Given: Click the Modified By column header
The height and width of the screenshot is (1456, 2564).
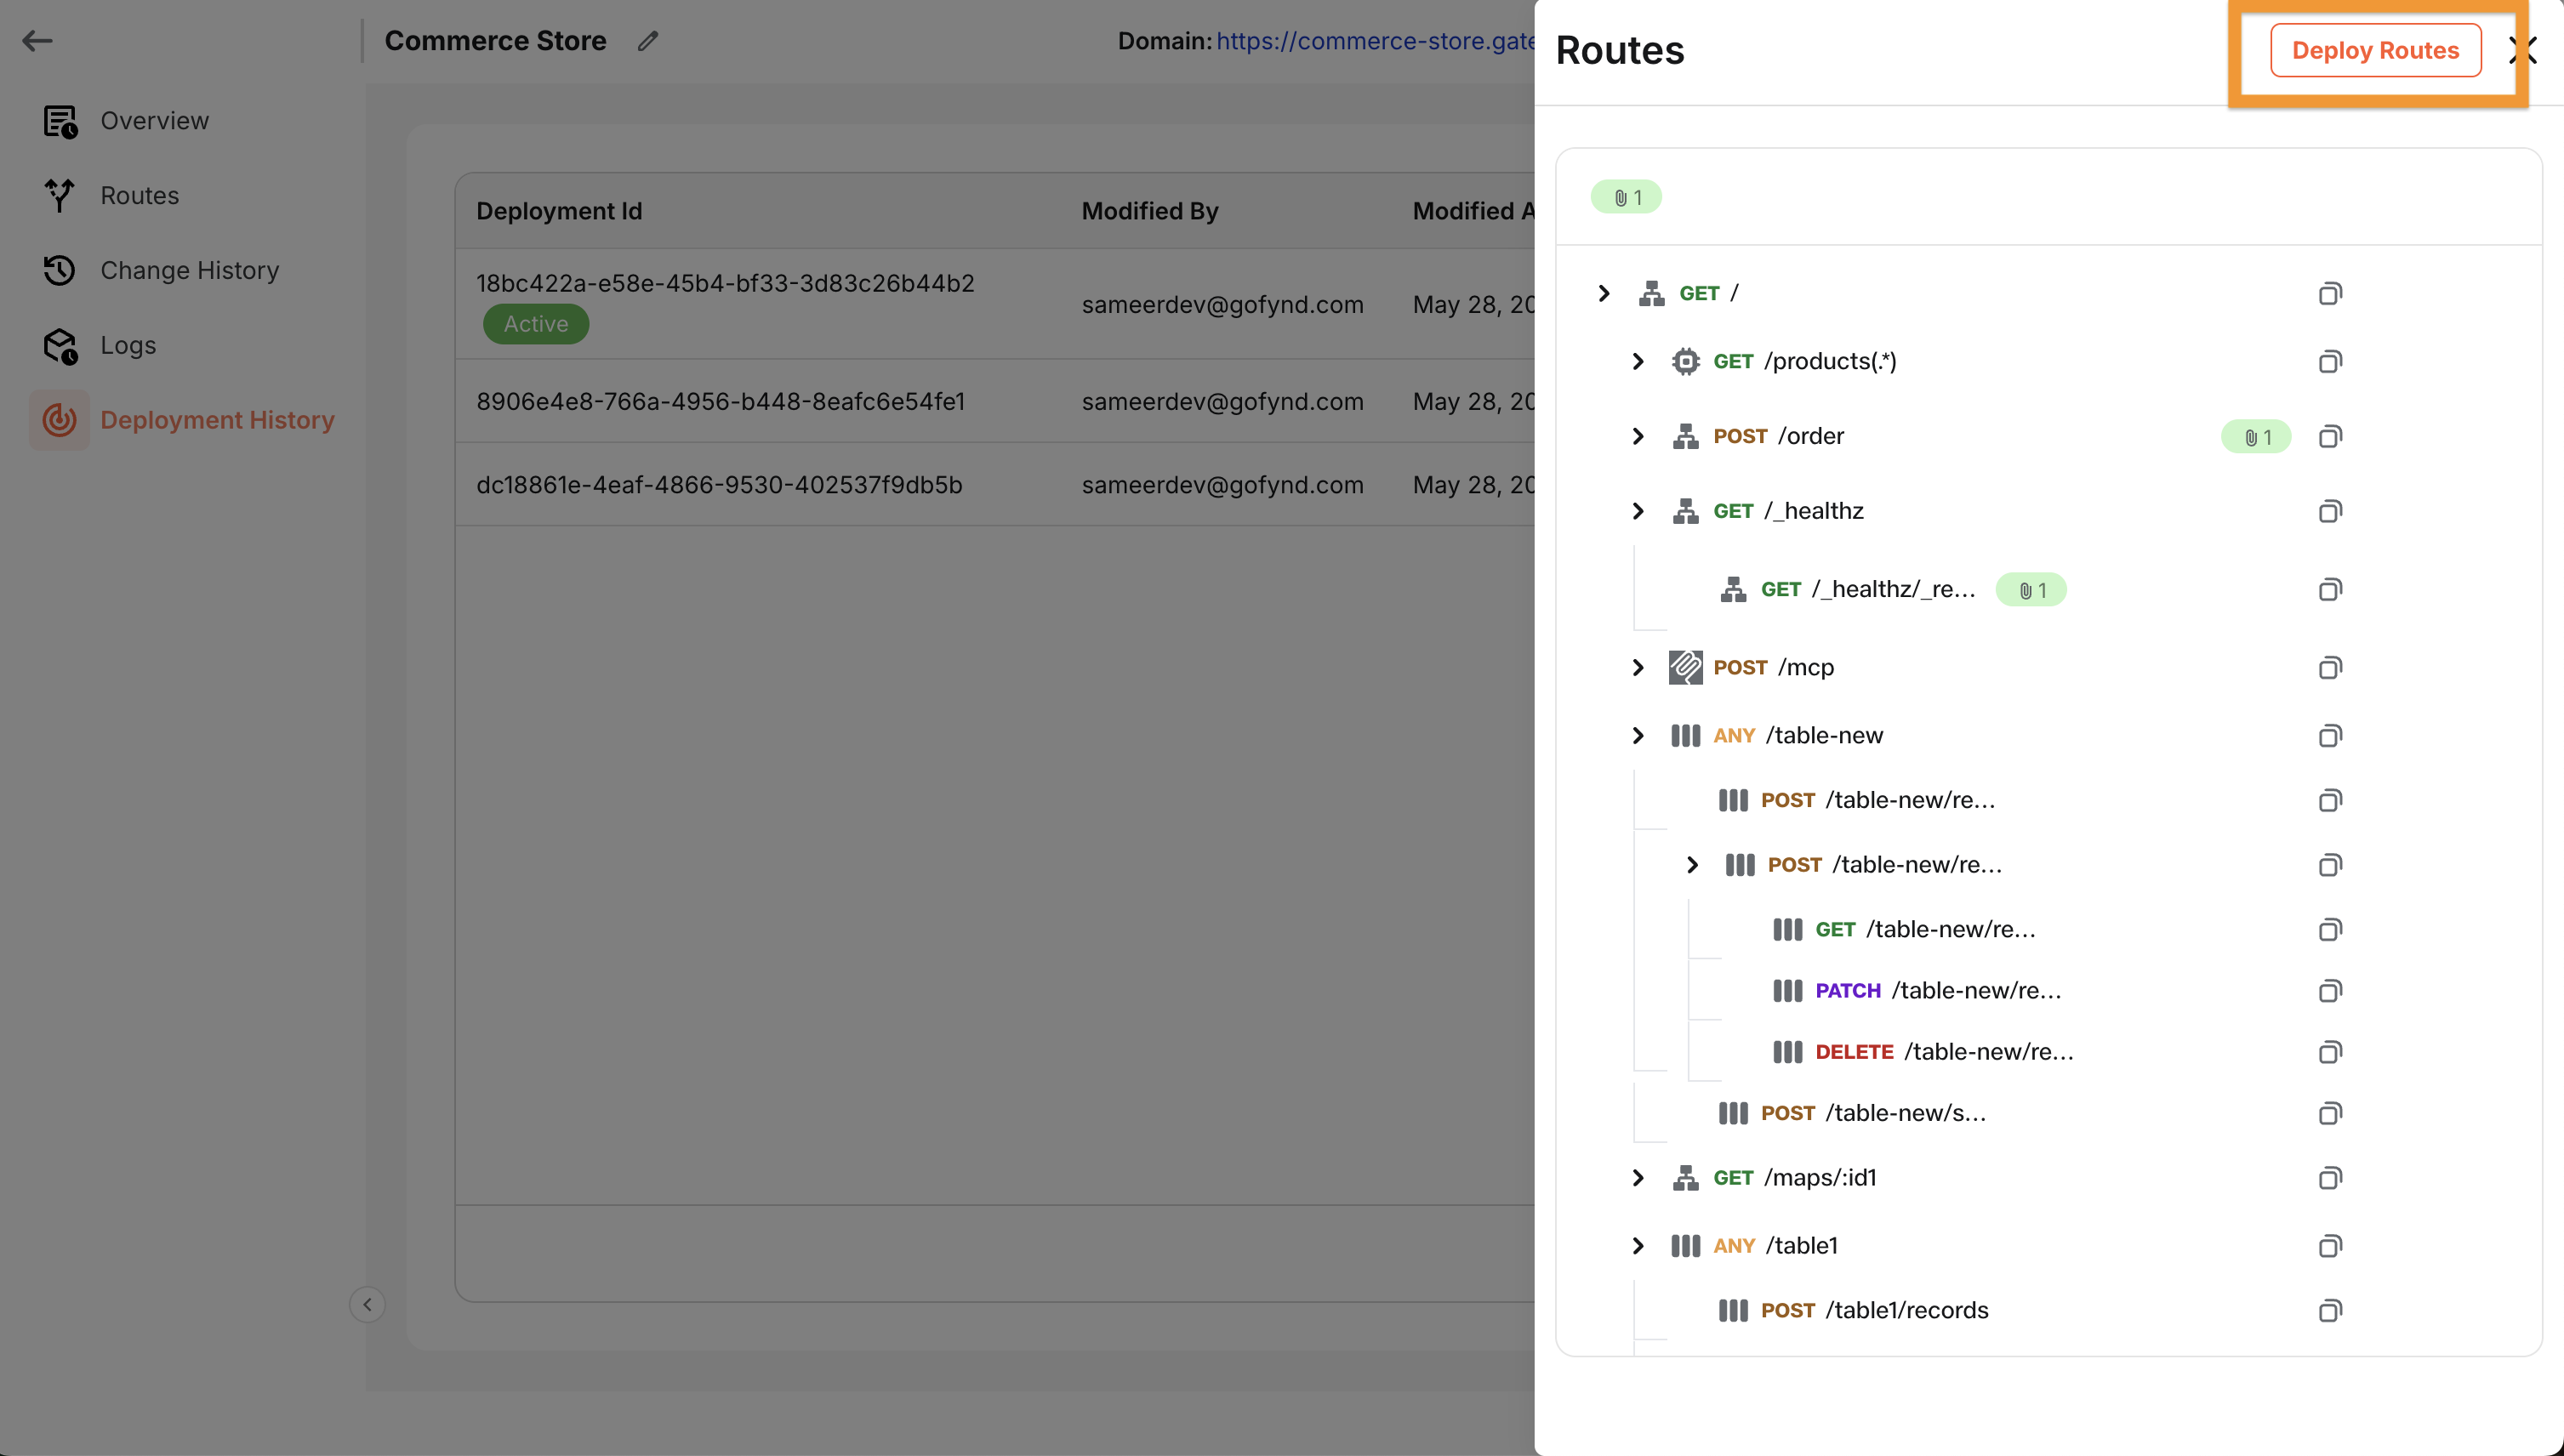Looking at the screenshot, I should click(x=1150, y=211).
